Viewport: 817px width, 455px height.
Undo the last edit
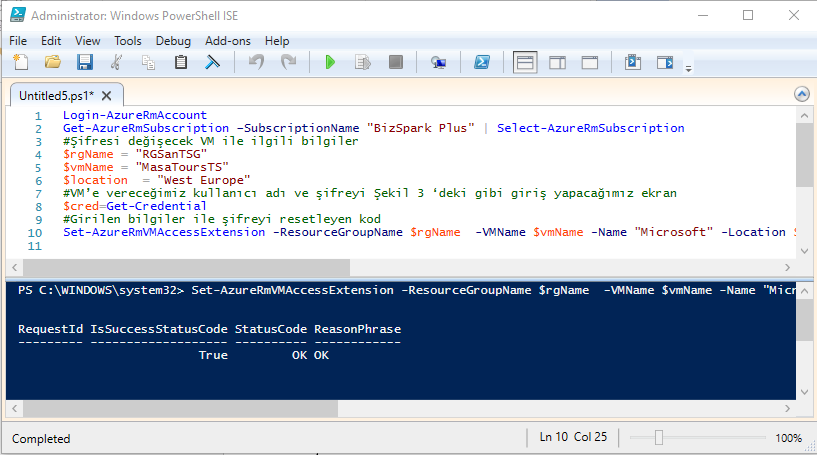click(x=256, y=63)
